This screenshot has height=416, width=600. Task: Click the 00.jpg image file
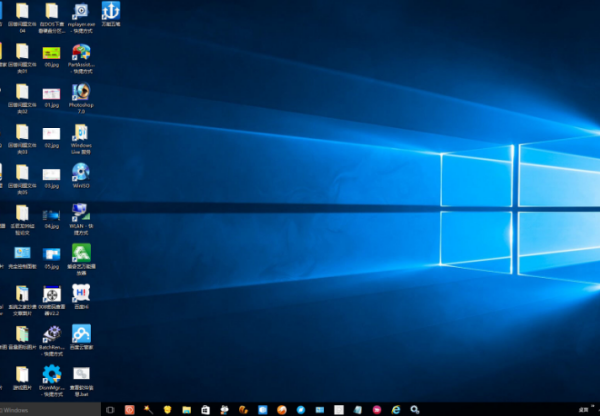(x=51, y=52)
